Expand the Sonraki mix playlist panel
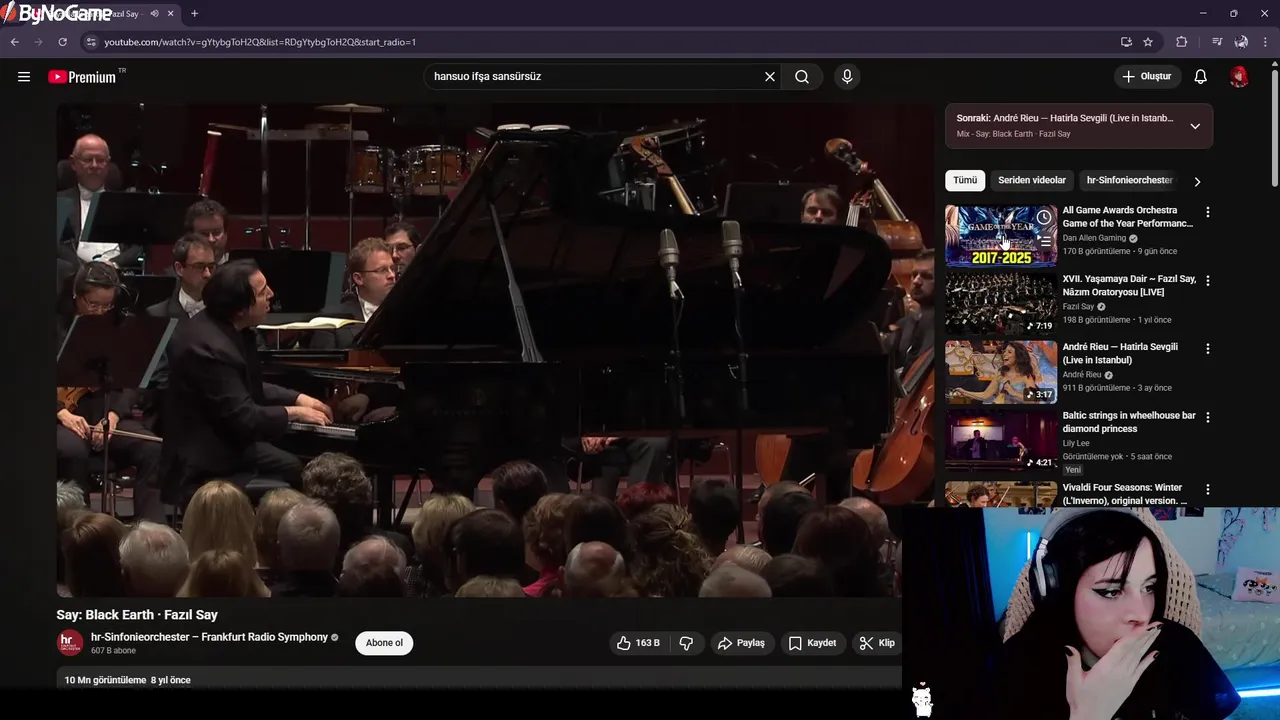The width and height of the screenshot is (1280, 720). 1195,126
